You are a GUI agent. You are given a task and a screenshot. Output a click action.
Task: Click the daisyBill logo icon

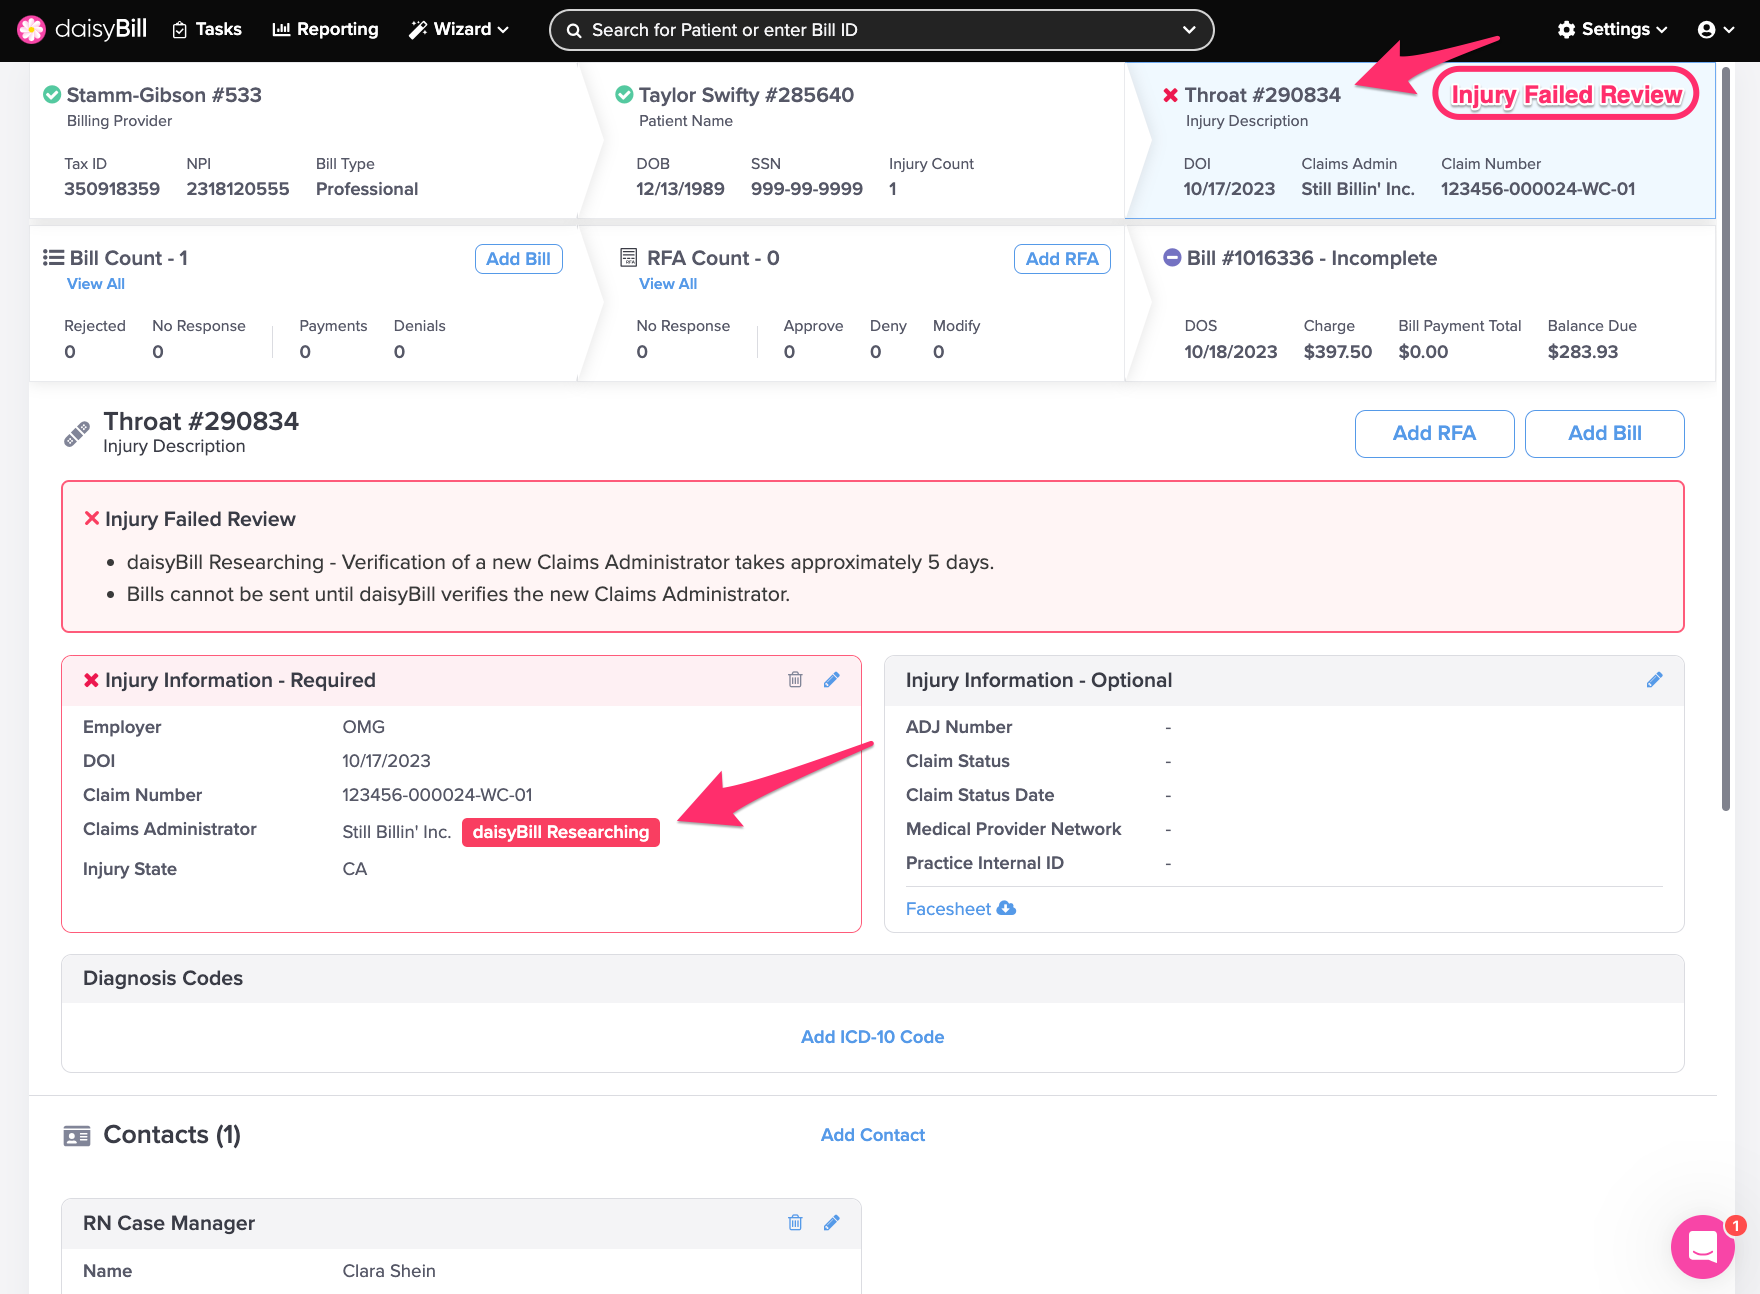pyautogui.click(x=32, y=30)
